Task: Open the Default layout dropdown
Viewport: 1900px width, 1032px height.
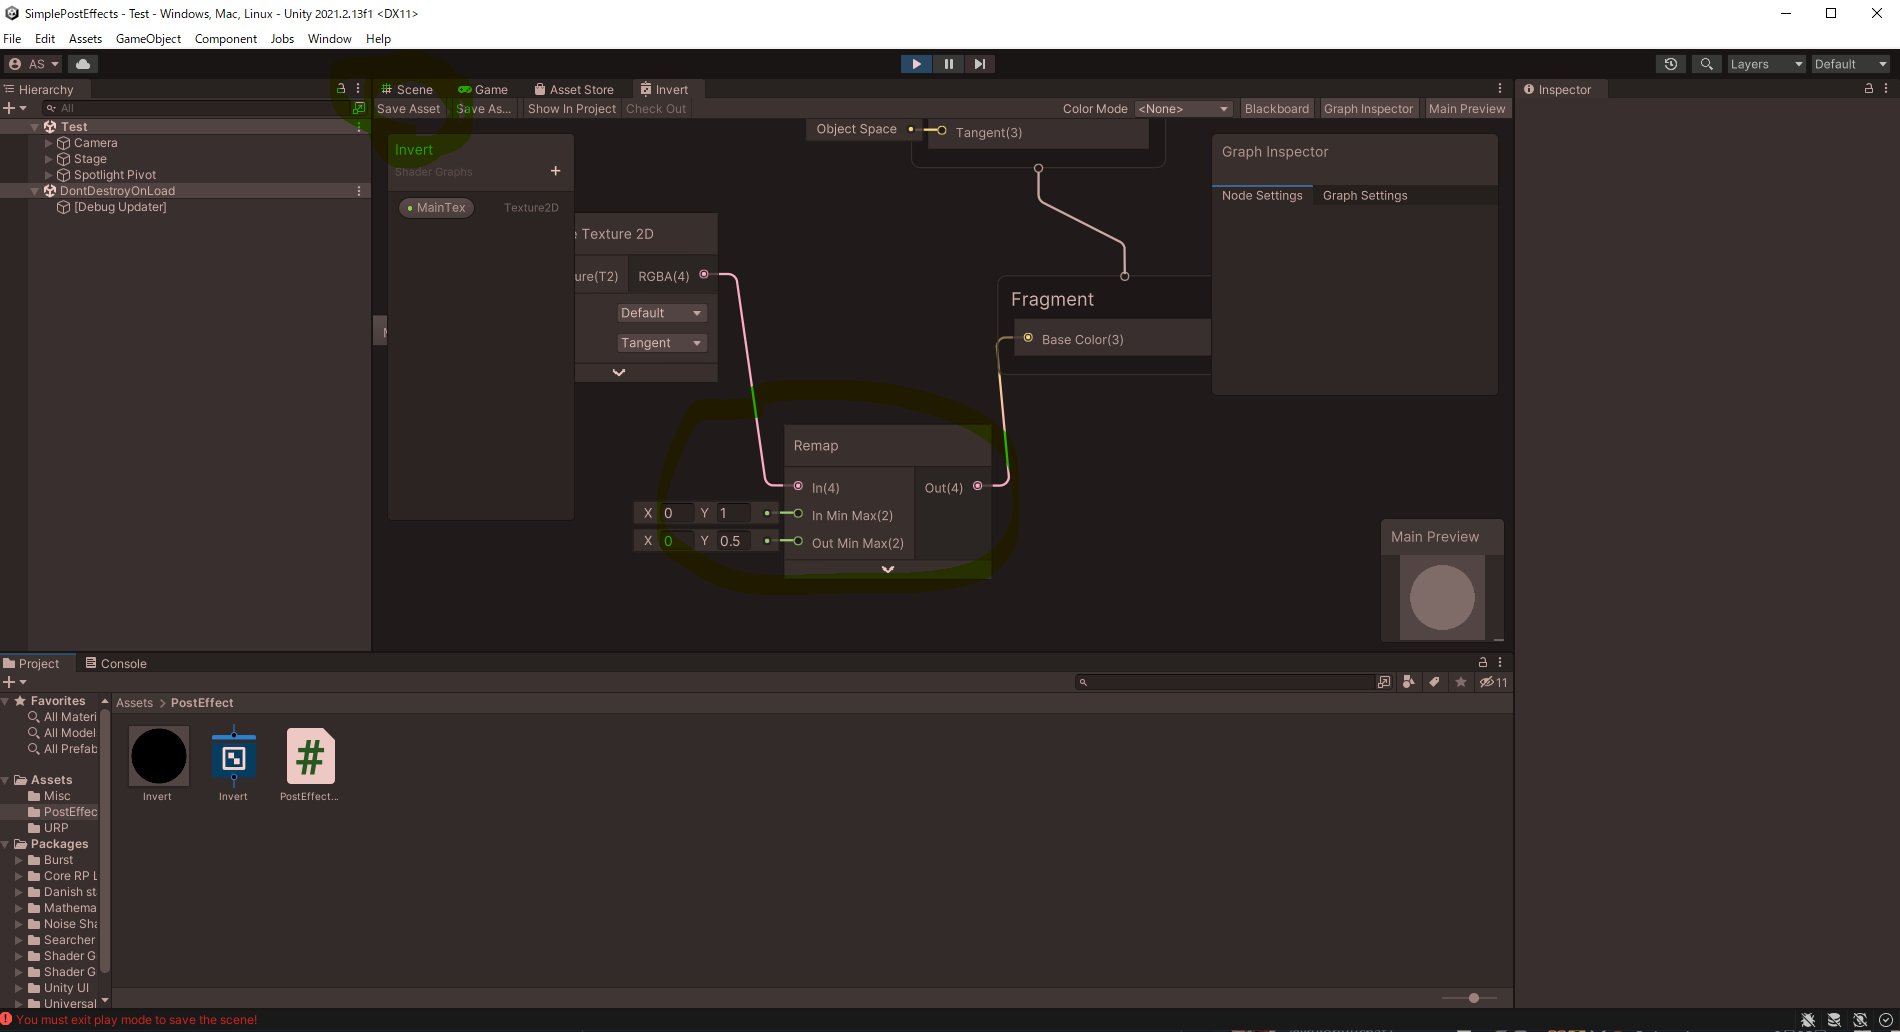Action: 1851,64
